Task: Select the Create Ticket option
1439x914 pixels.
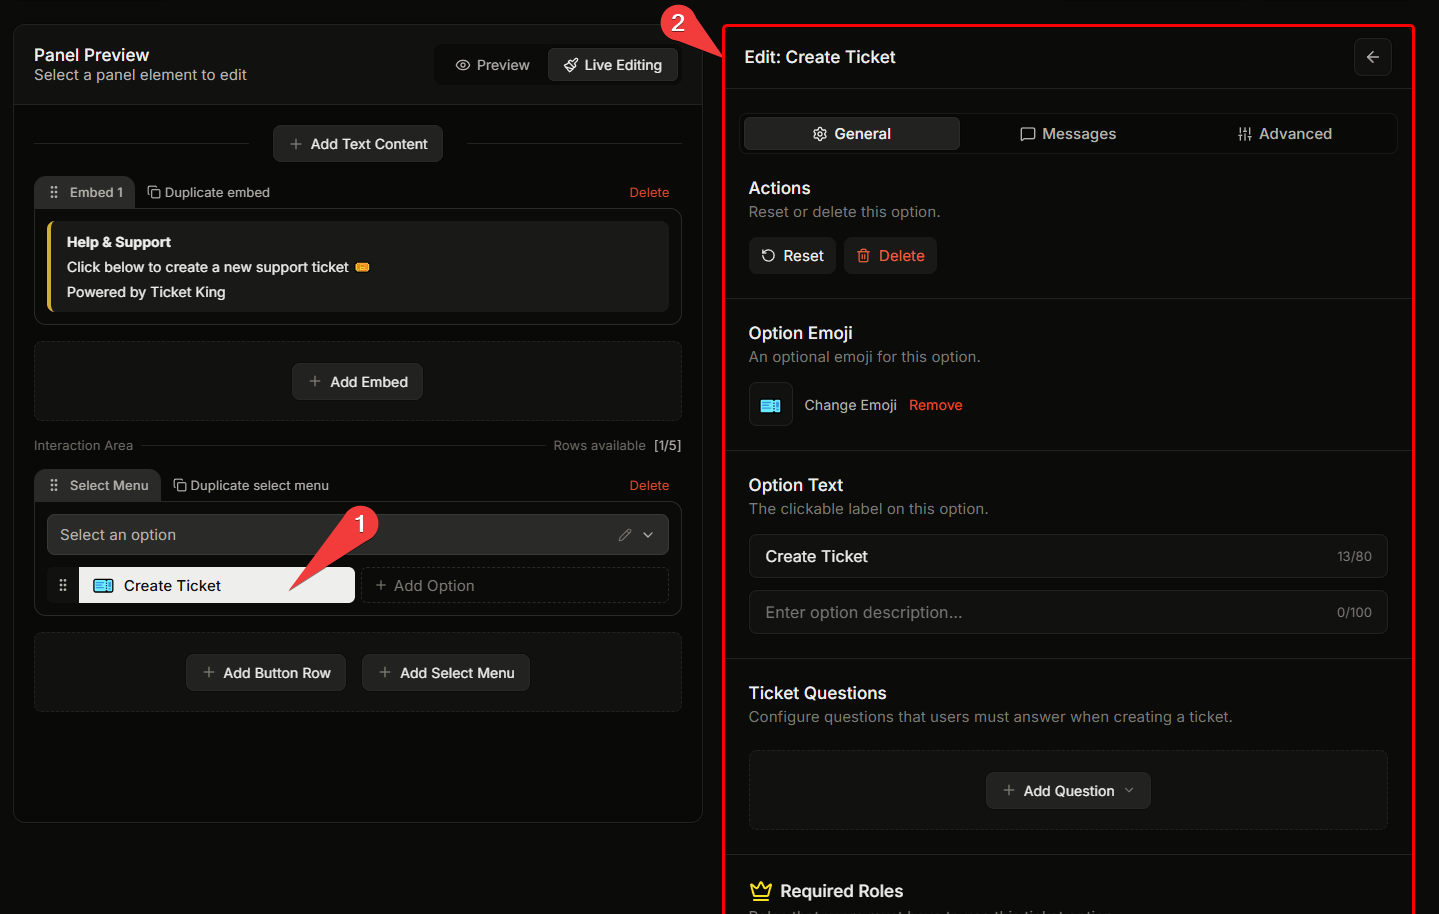Action: tap(216, 585)
